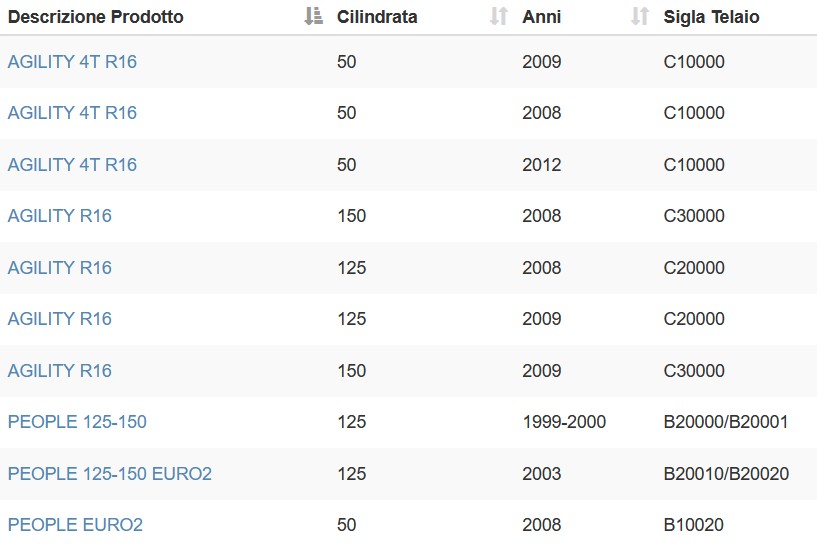The width and height of the screenshot is (817, 550).
Task: Sort by the Descrizione Prodotto column header
Action: tap(96, 17)
